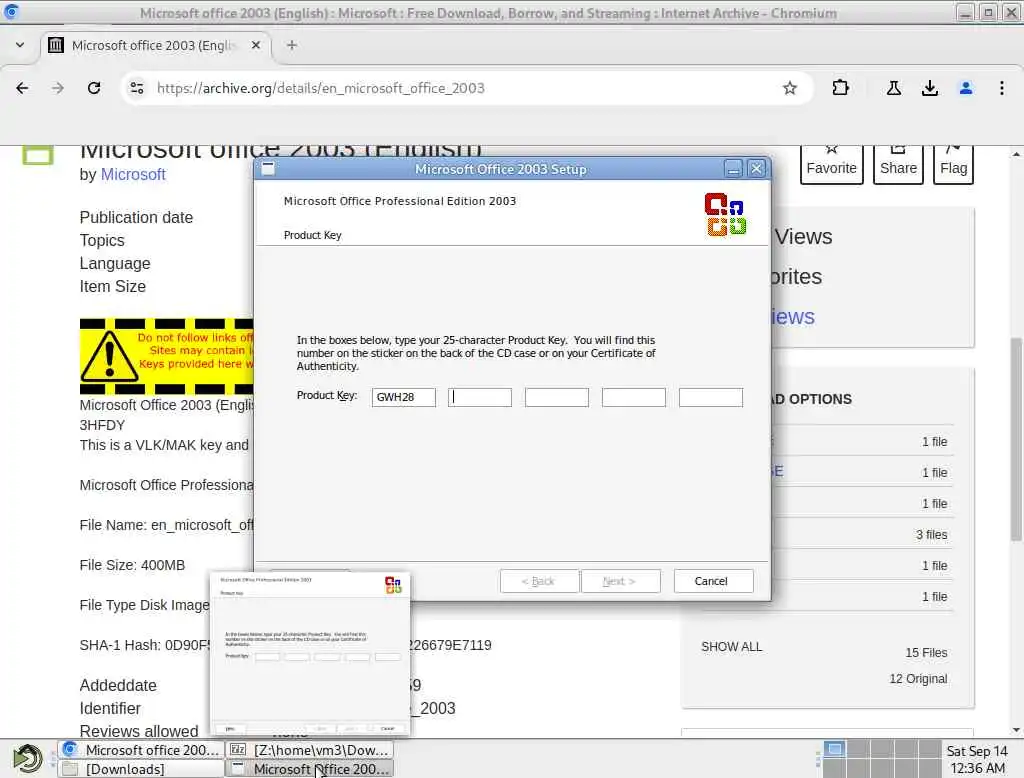This screenshot has height=778, width=1024.
Task: Click the warning banner image
Action: point(167,357)
